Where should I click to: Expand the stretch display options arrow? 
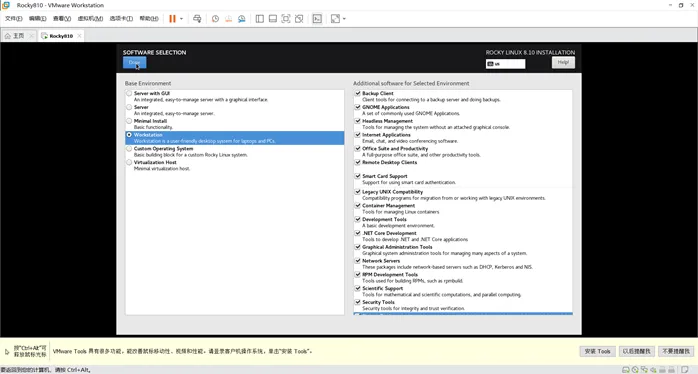tap(344, 19)
